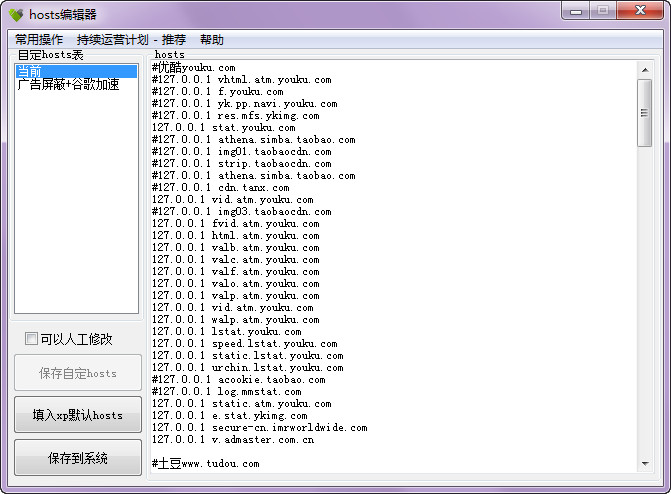Click the static.lstat.youku.com line
This screenshot has width=671, height=494.
[248, 355]
